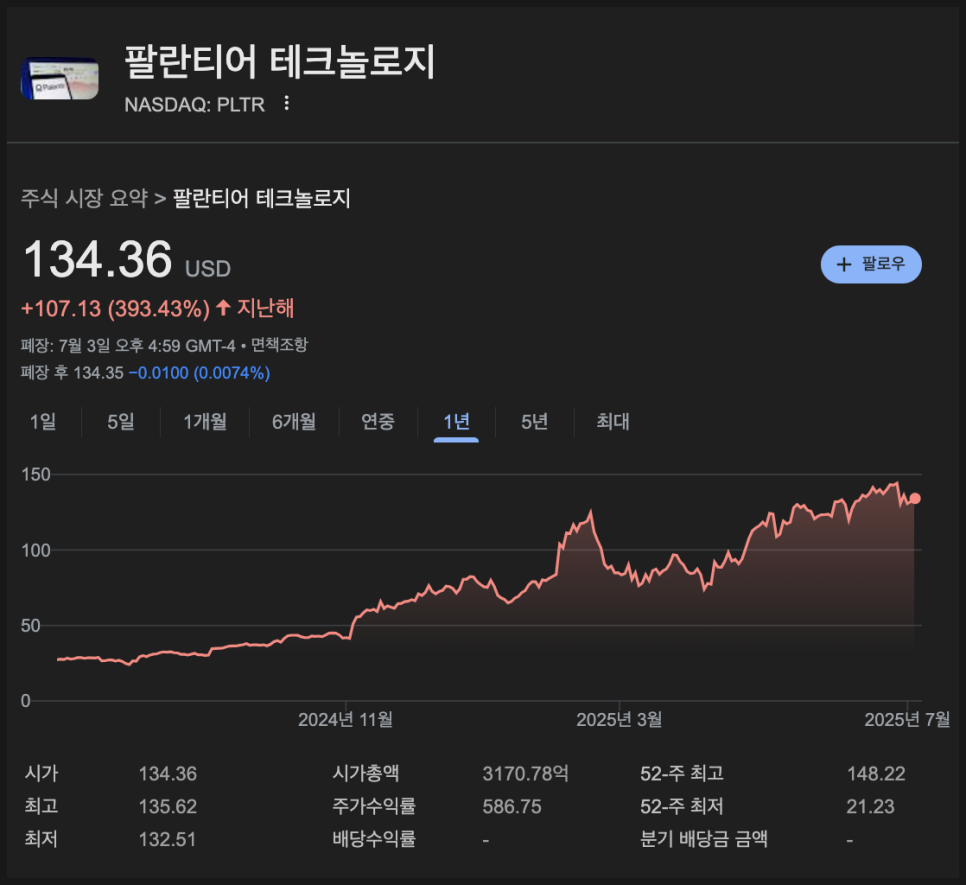Show the 연중 year-to-date chart
This screenshot has height=885, width=966.
tap(378, 422)
